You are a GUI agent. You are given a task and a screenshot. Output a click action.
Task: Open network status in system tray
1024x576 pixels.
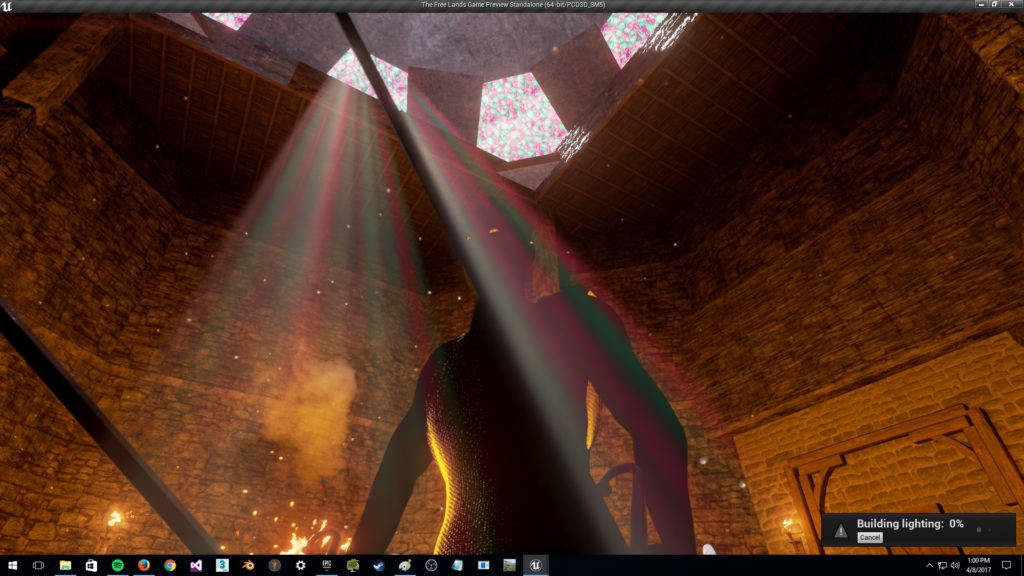(x=942, y=566)
